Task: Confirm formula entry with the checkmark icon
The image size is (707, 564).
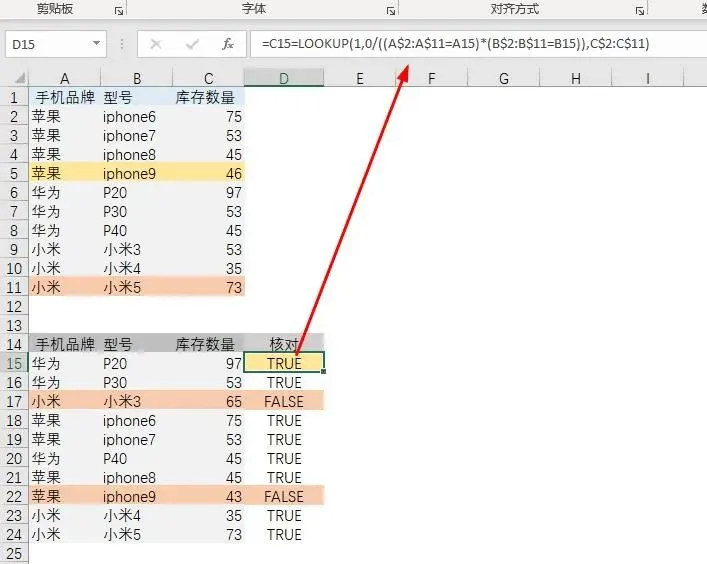Action: [193, 44]
